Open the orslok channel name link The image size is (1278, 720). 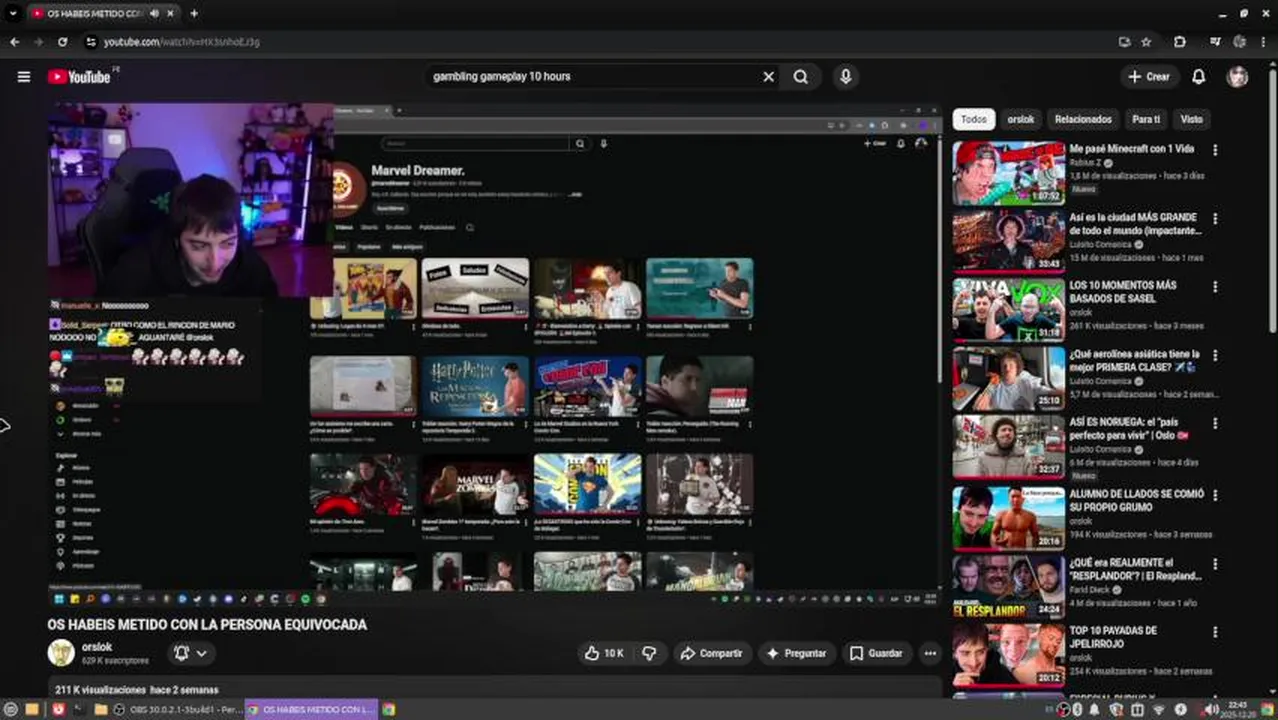click(x=97, y=647)
